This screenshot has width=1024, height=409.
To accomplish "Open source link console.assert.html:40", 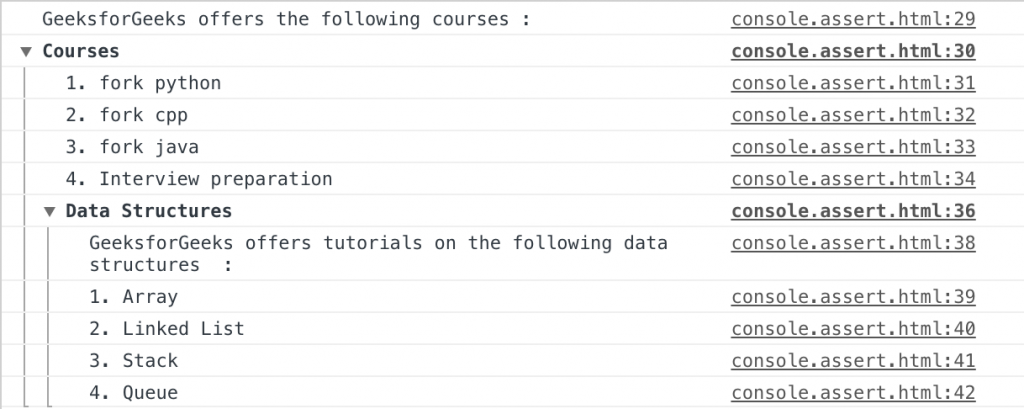I will pos(853,329).
